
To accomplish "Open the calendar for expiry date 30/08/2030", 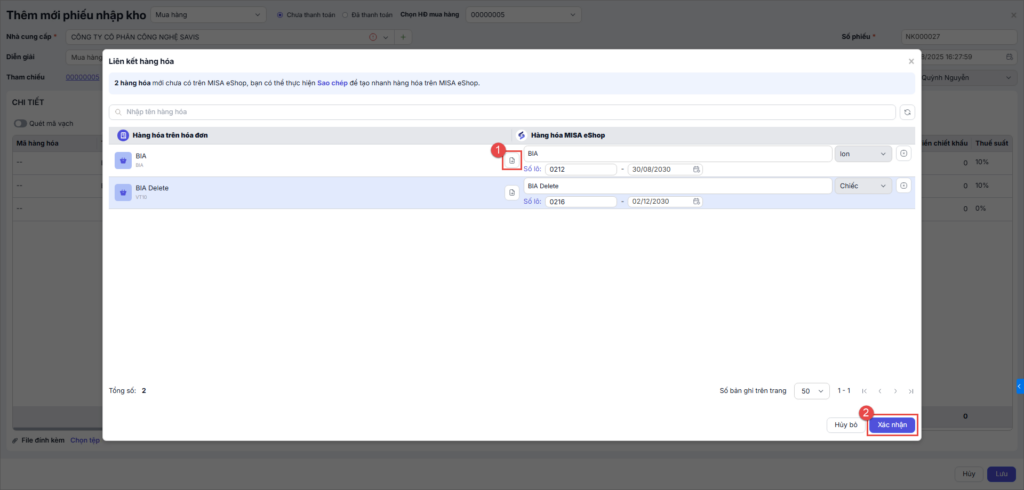I will [x=696, y=170].
